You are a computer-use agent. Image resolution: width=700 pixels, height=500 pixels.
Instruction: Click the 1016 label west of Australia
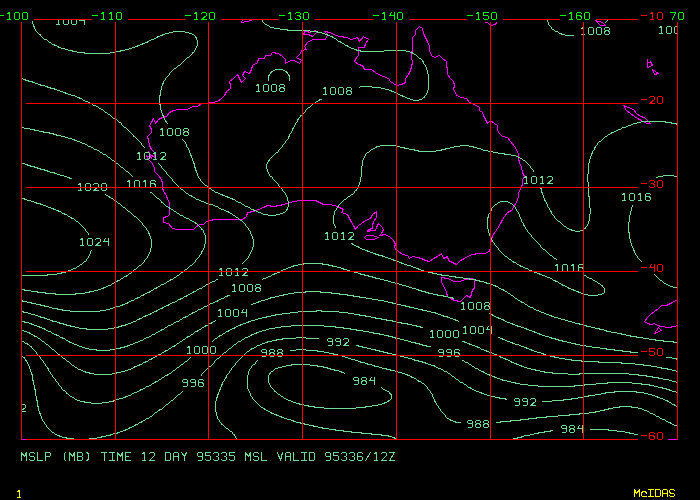[x=141, y=184]
